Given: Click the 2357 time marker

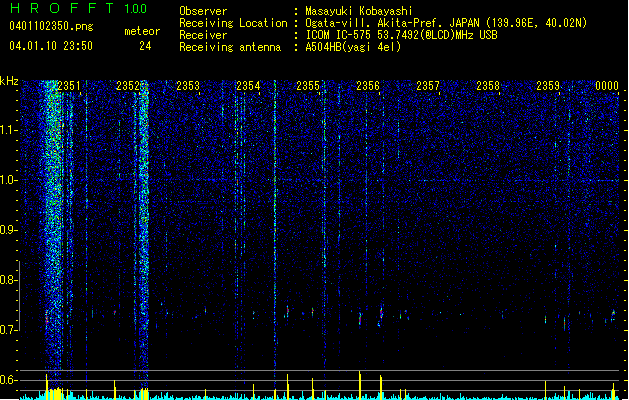Looking at the screenshot, I should point(428,86).
